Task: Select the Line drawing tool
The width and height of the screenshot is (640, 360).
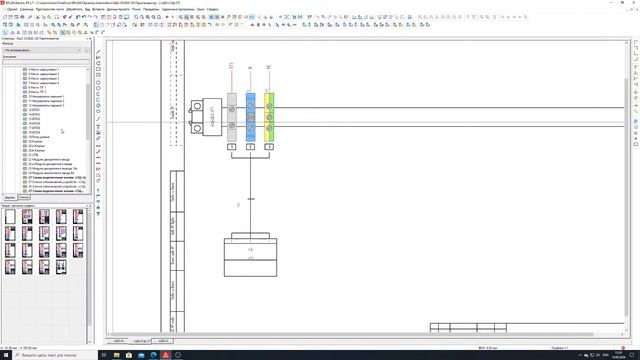Action: coord(98,52)
